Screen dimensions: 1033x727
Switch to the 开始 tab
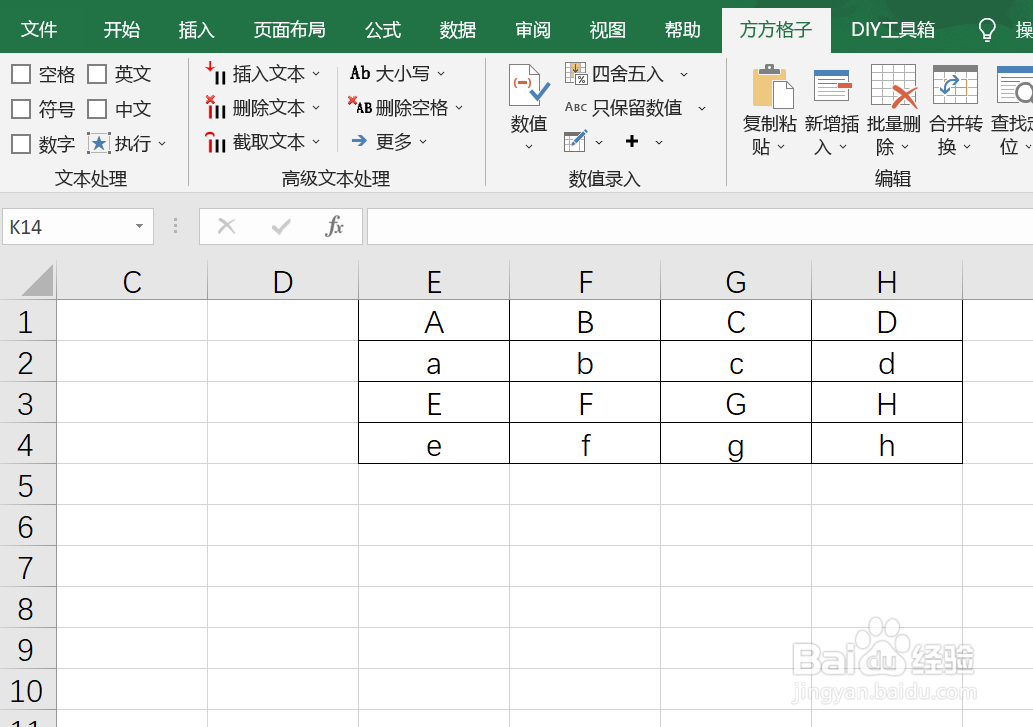122,30
